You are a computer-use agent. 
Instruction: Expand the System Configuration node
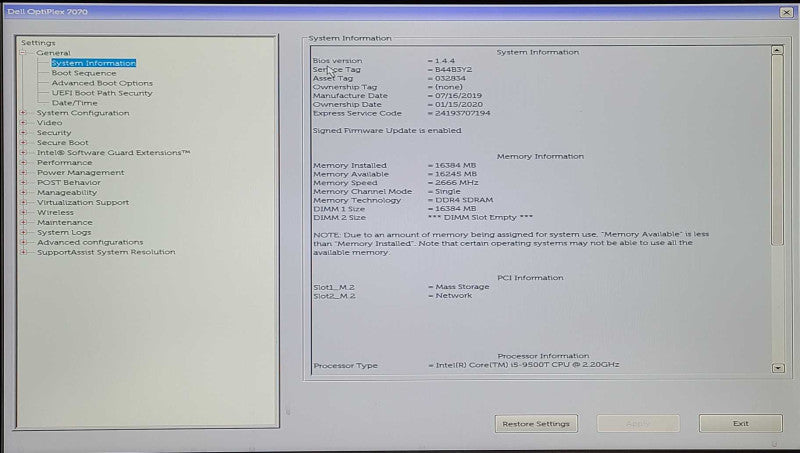[23, 113]
